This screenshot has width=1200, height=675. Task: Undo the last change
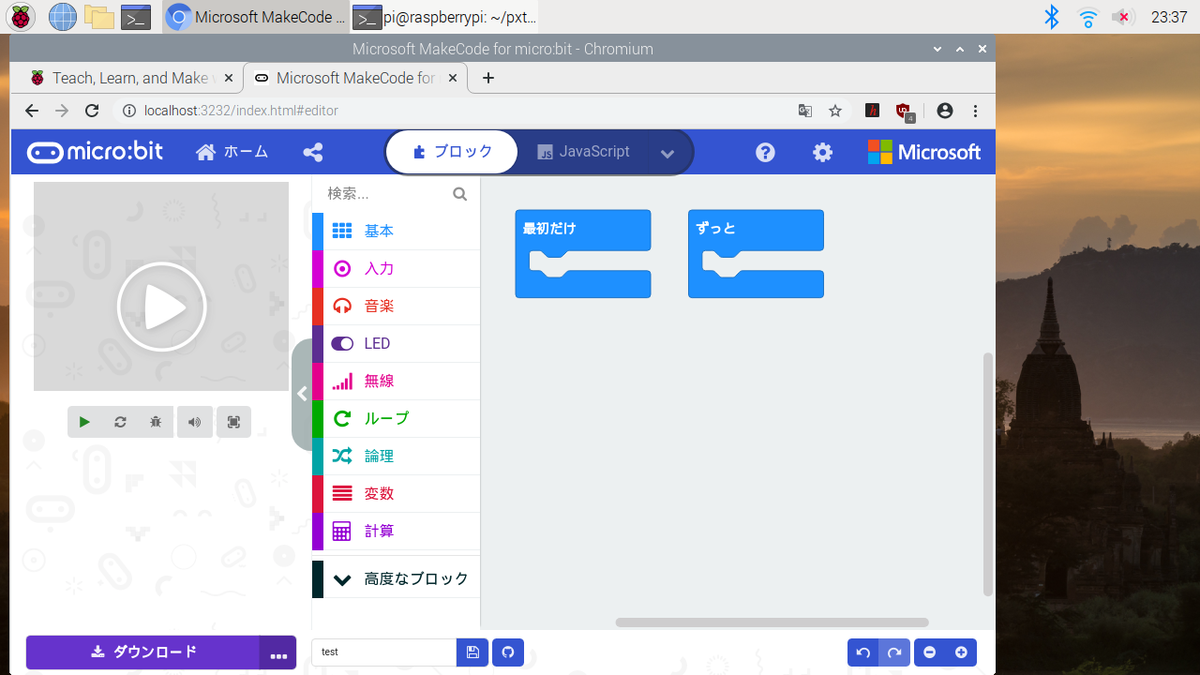[x=863, y=653]
